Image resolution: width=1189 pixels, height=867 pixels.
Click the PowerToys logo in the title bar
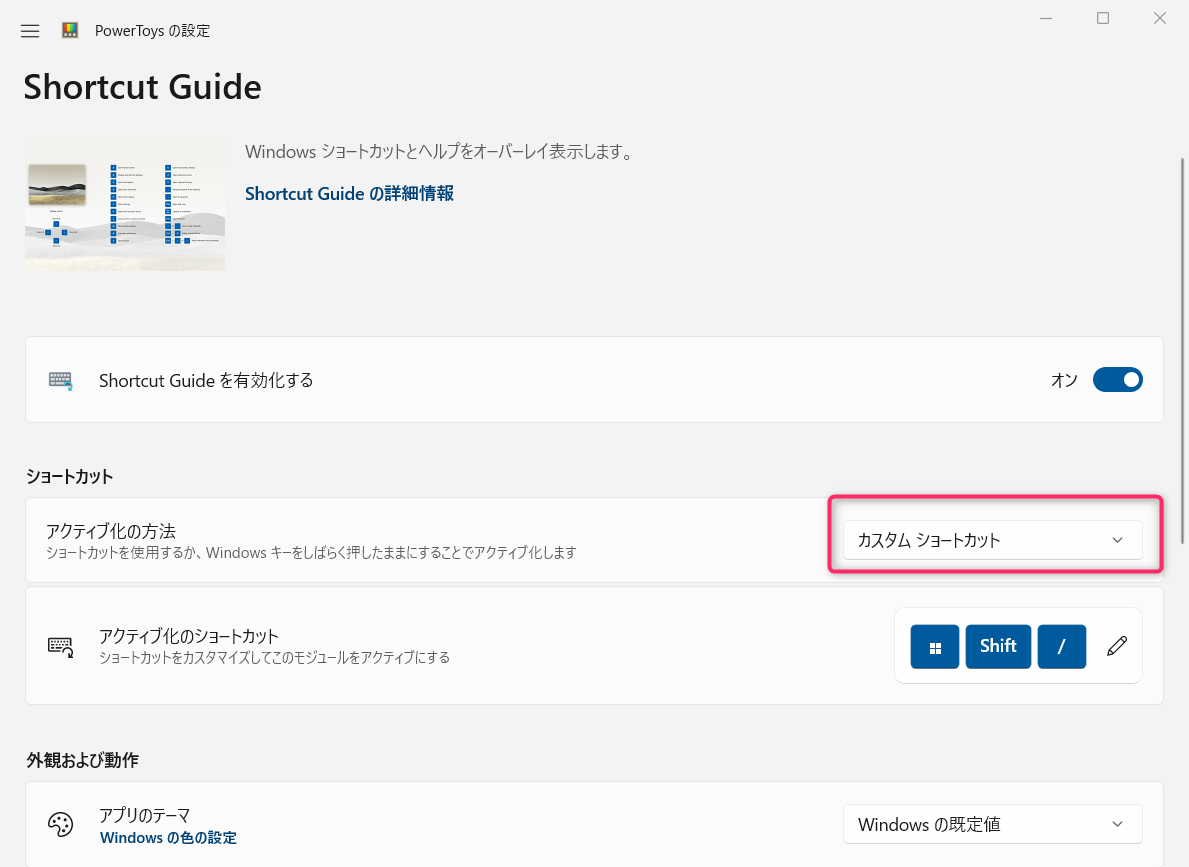coord(69,30)
